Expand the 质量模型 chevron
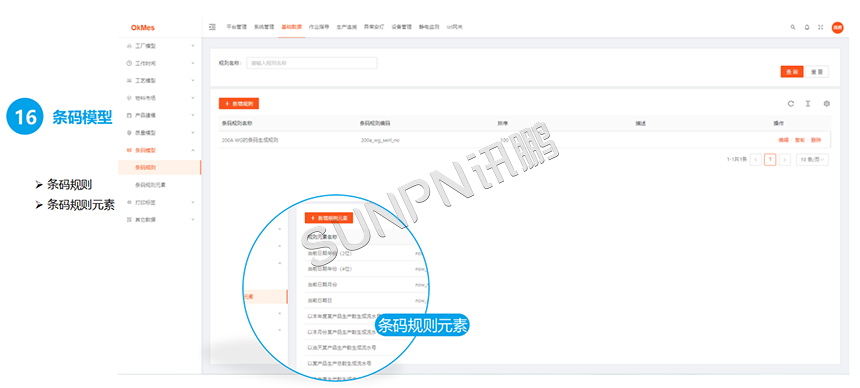 (193, 133)
